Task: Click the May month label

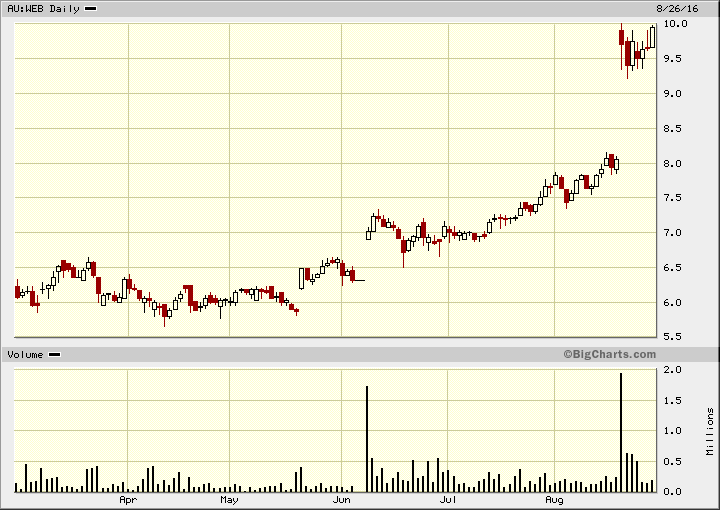Action: [x=229, y=499]
